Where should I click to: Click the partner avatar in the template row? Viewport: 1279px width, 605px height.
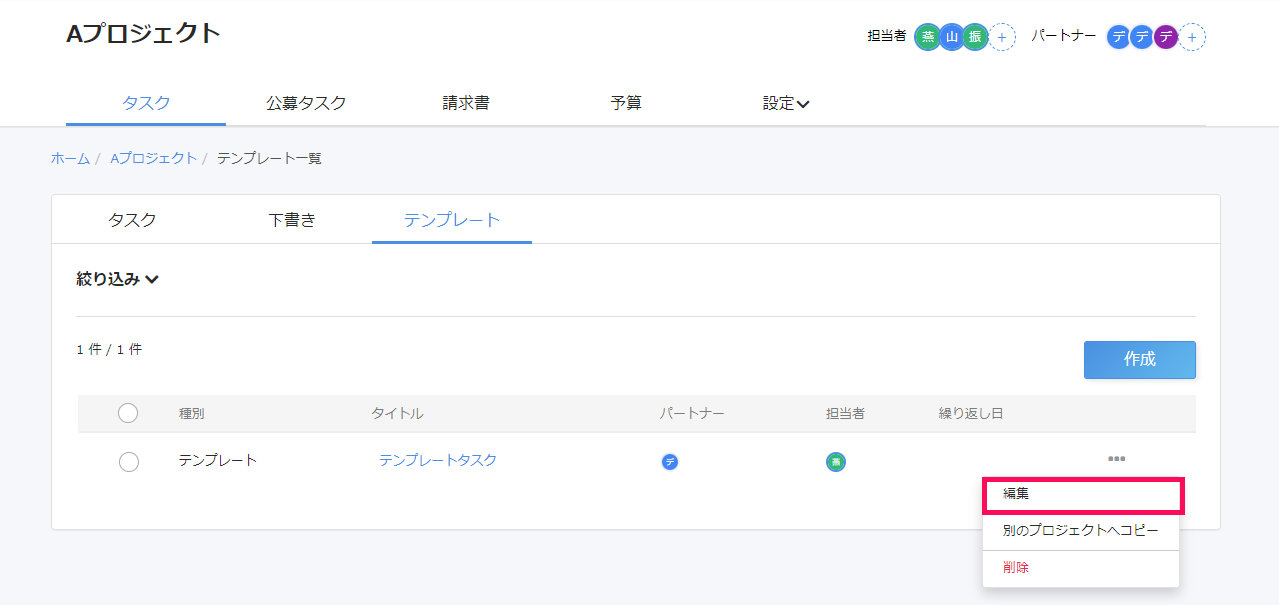coord(670,461)
